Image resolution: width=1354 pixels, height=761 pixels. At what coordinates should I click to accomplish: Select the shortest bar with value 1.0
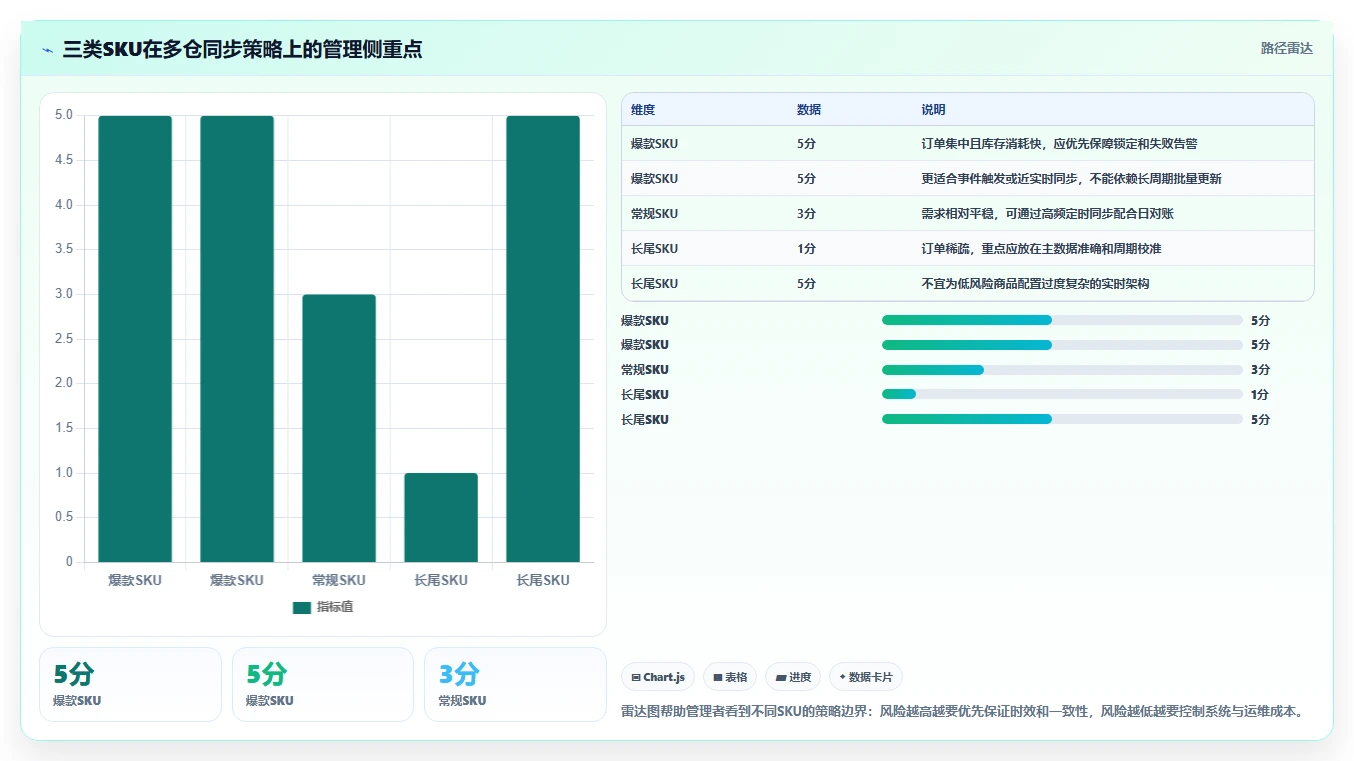(x=441, y=517)
